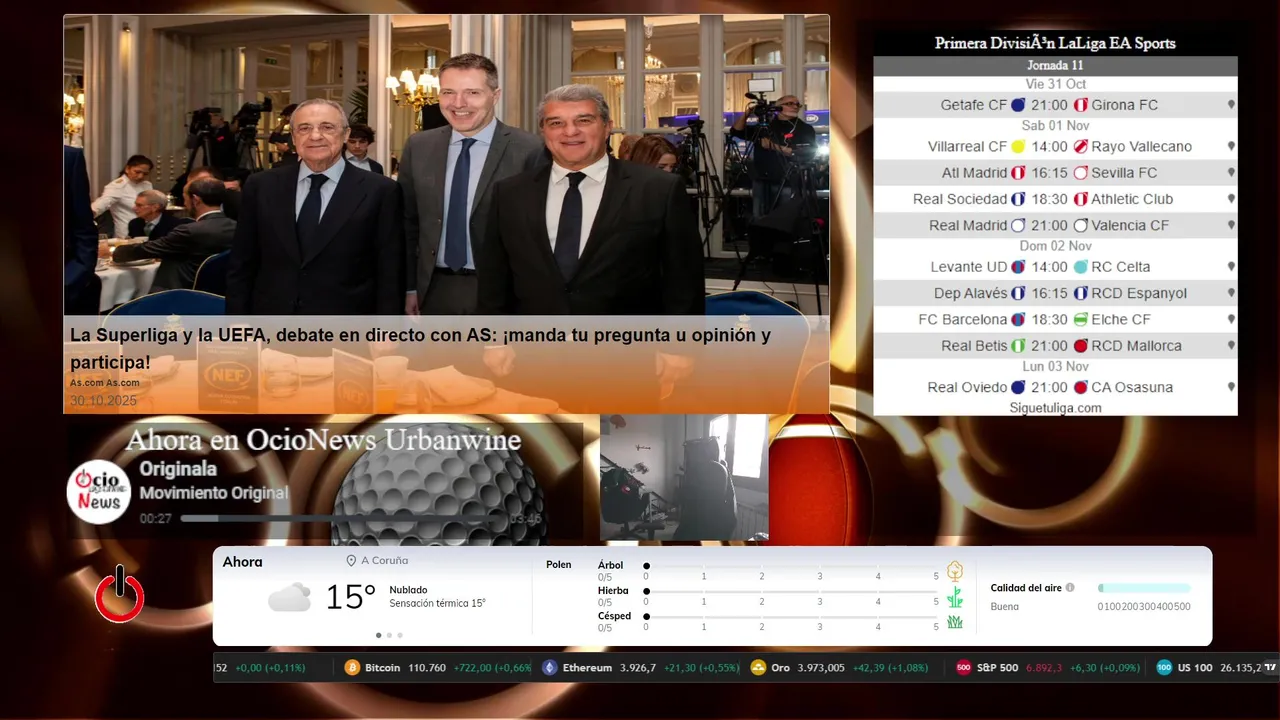The height and width of the screenshot is (720, 1280).
Task: Click the RCD Mallorca team badge
Action: click(1081, 346)
